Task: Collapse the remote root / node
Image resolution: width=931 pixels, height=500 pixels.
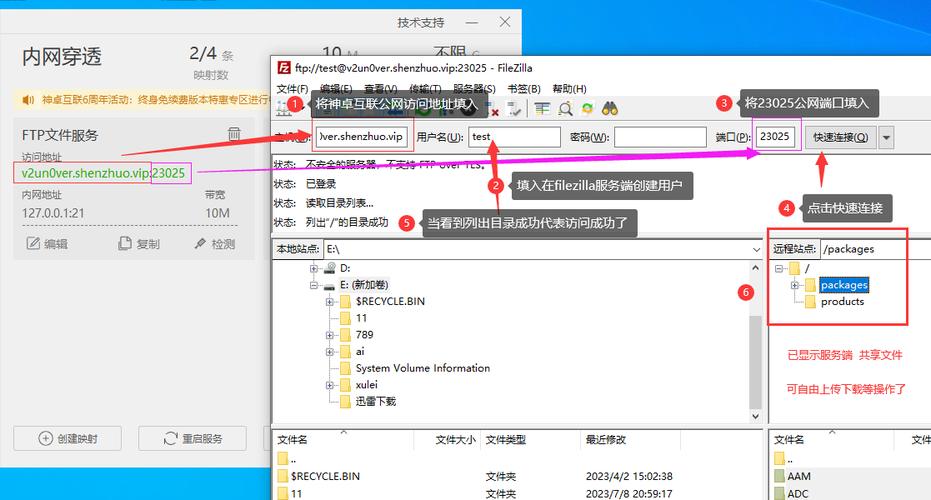Action: (x=779, y=268)
